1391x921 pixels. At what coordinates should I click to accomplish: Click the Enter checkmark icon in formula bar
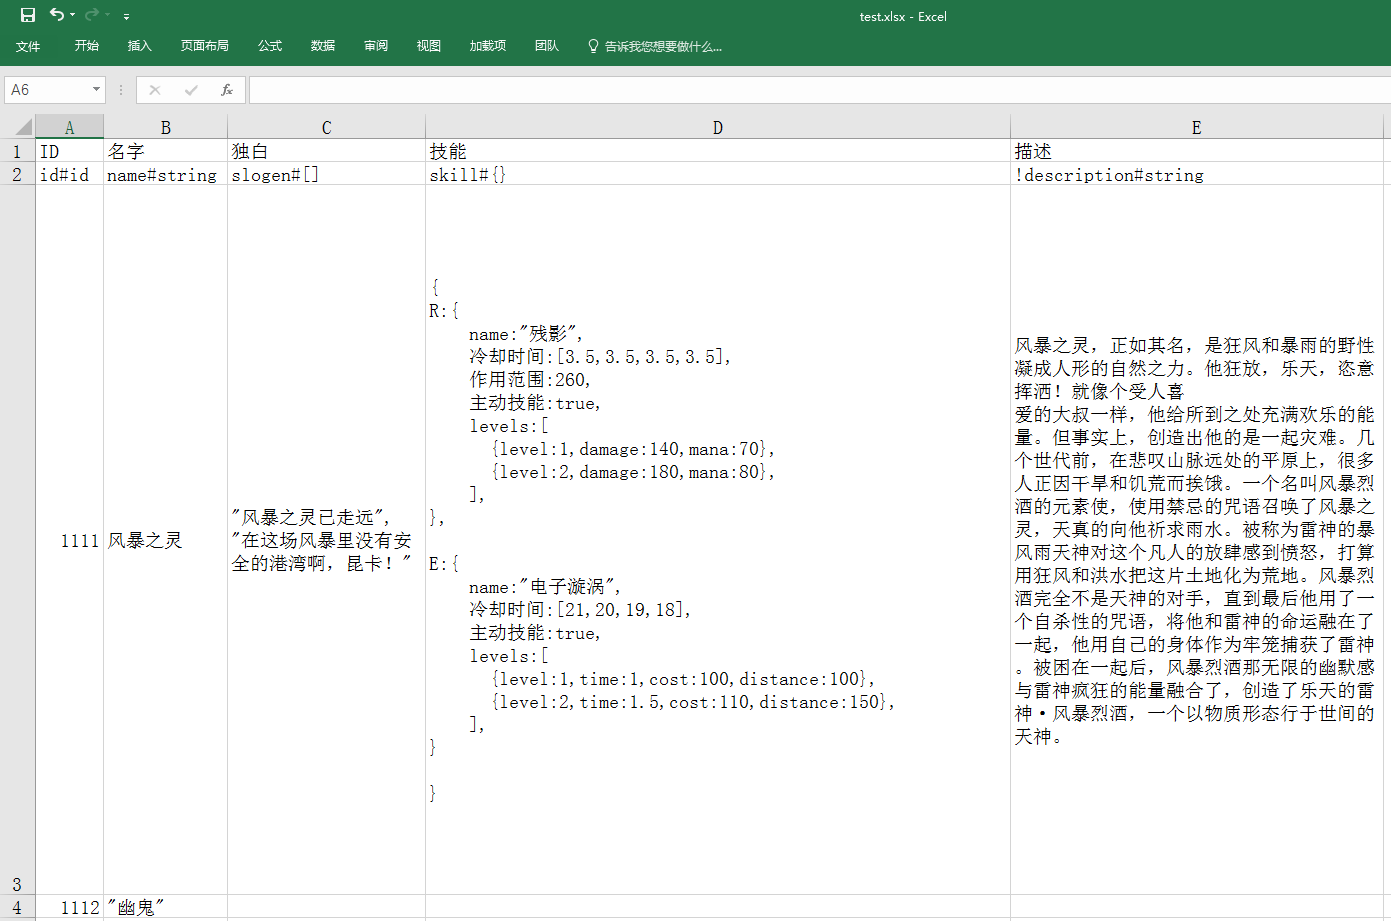(x=191, y=90)
